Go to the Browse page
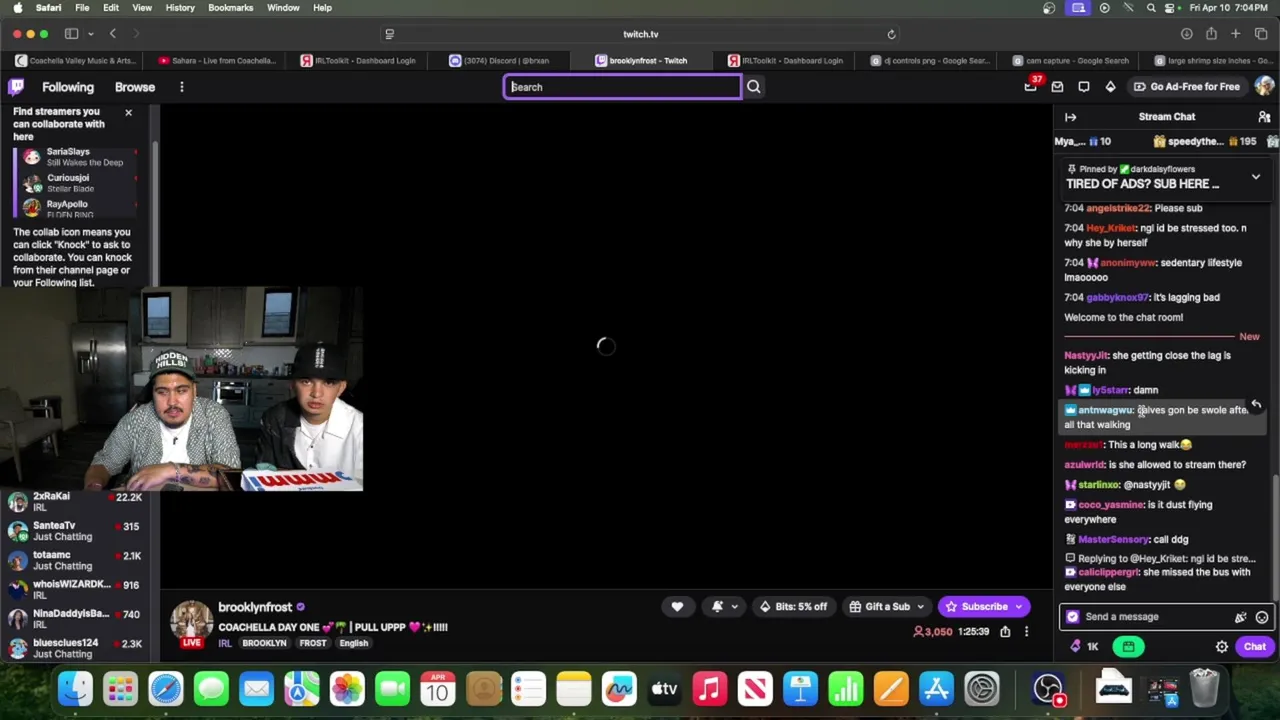This screenshot has height=720, width=1280. coord(135,87)
